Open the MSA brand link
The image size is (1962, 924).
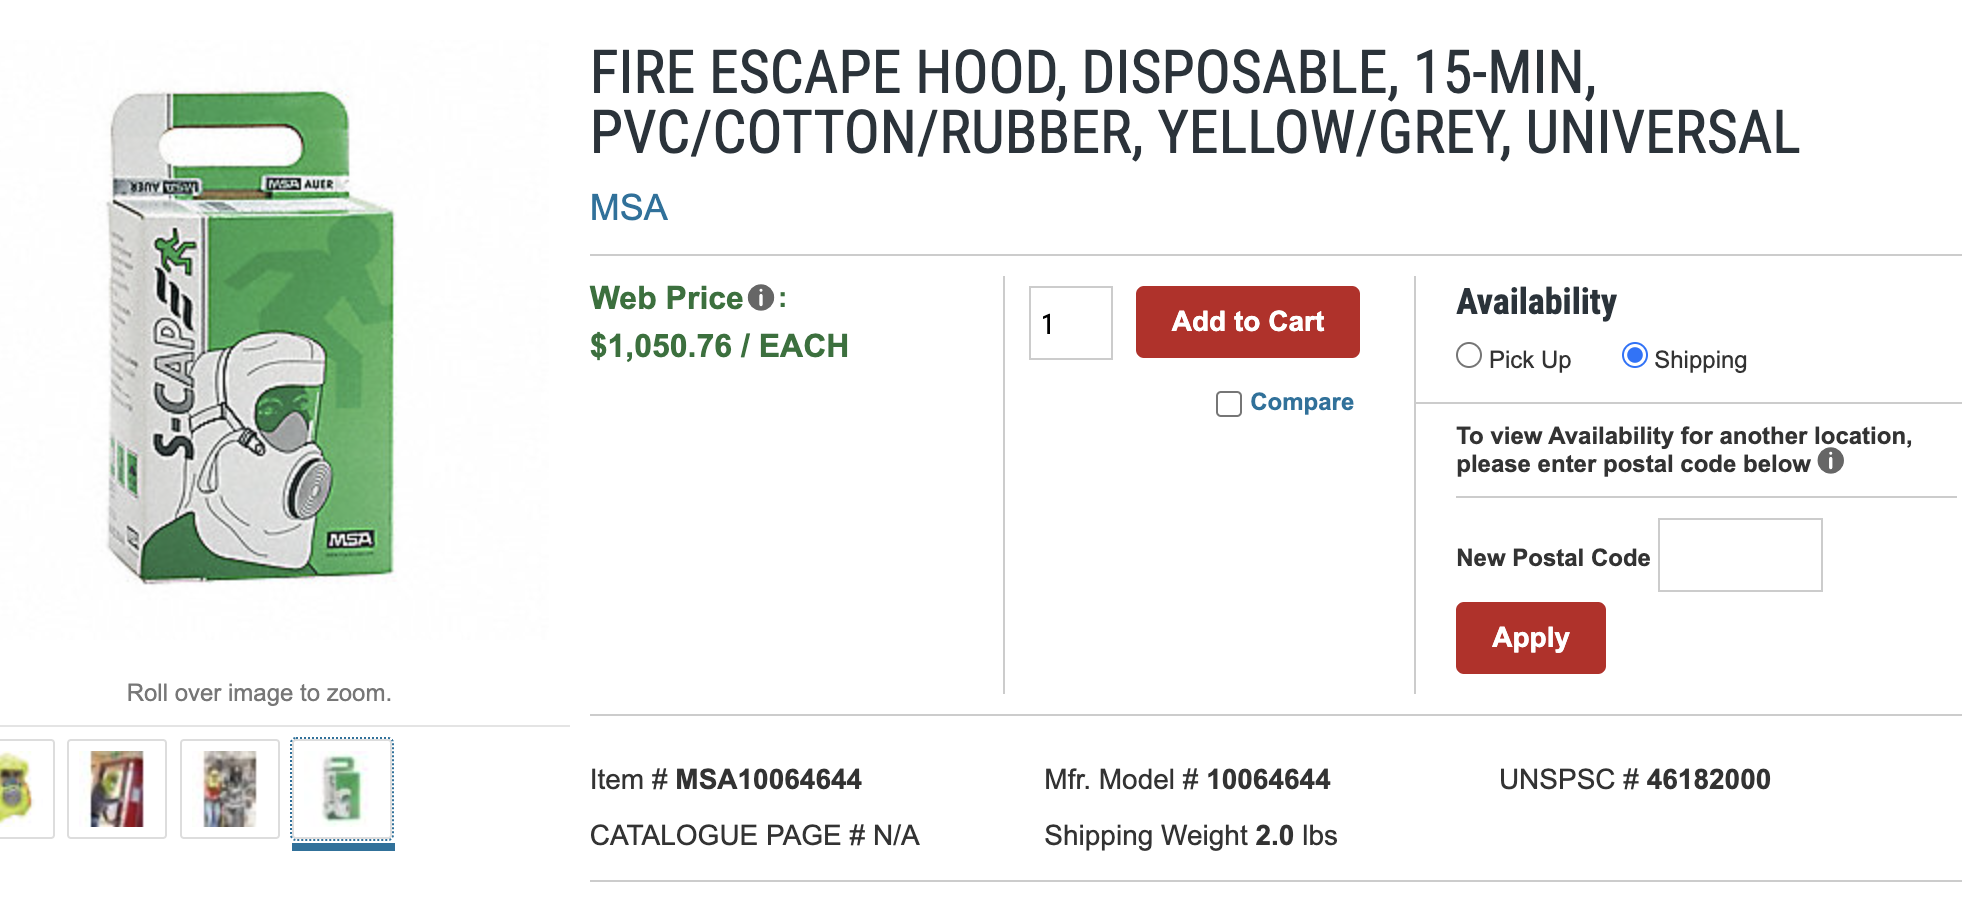point(628,208)
